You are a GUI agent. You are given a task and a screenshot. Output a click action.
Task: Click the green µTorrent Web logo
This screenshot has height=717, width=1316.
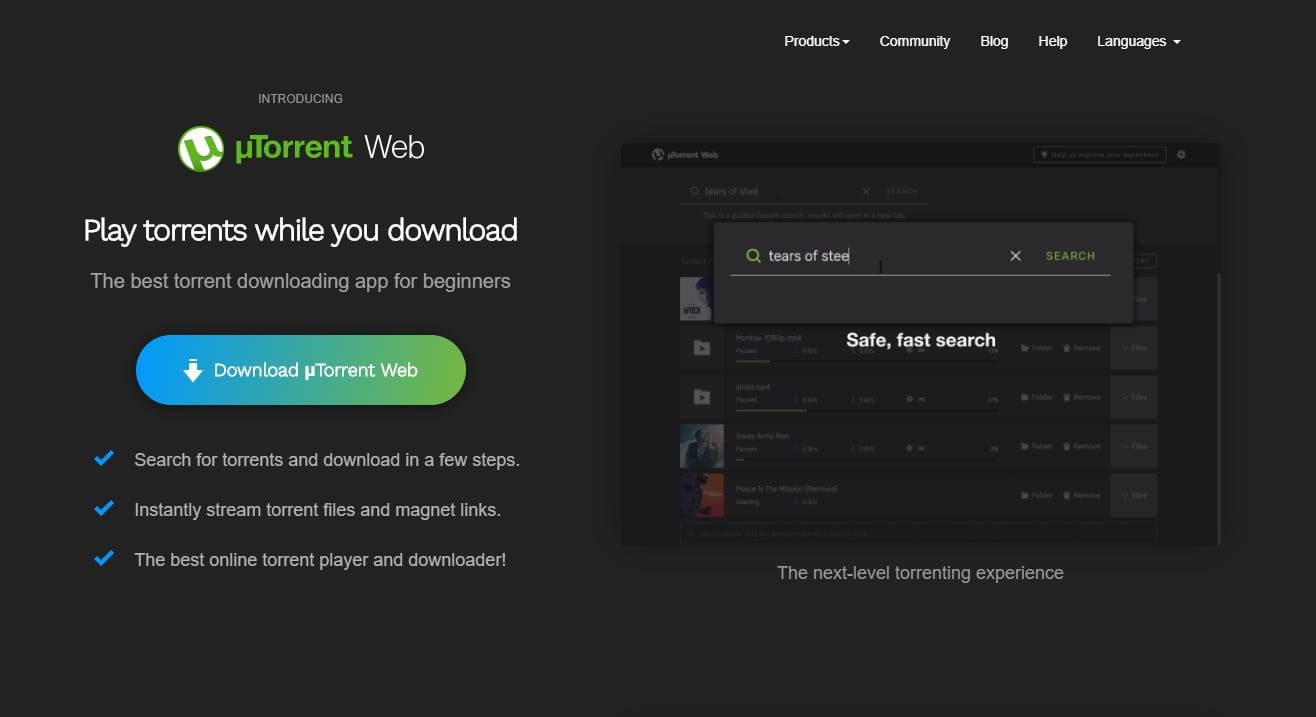pyautogui.click(x=301, y=148)
